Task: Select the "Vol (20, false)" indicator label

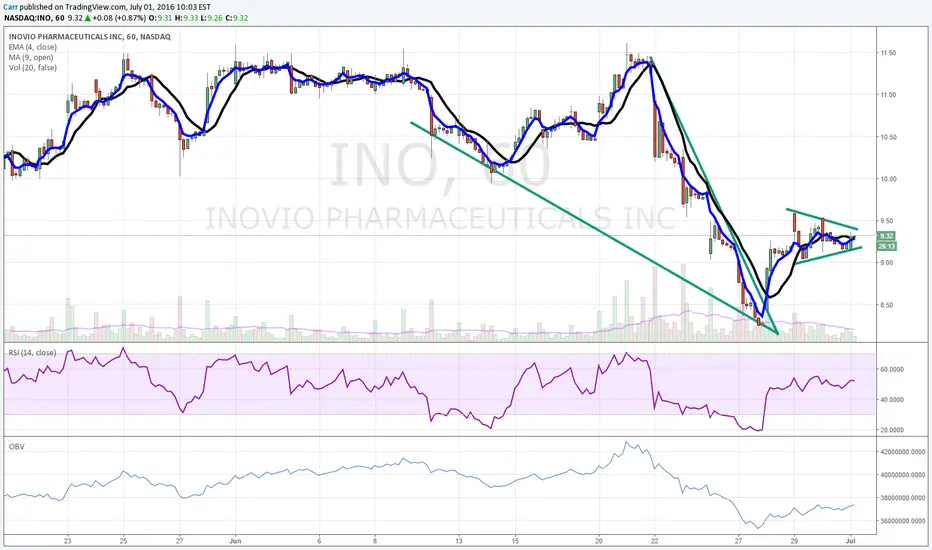Action: pos(33,68)
